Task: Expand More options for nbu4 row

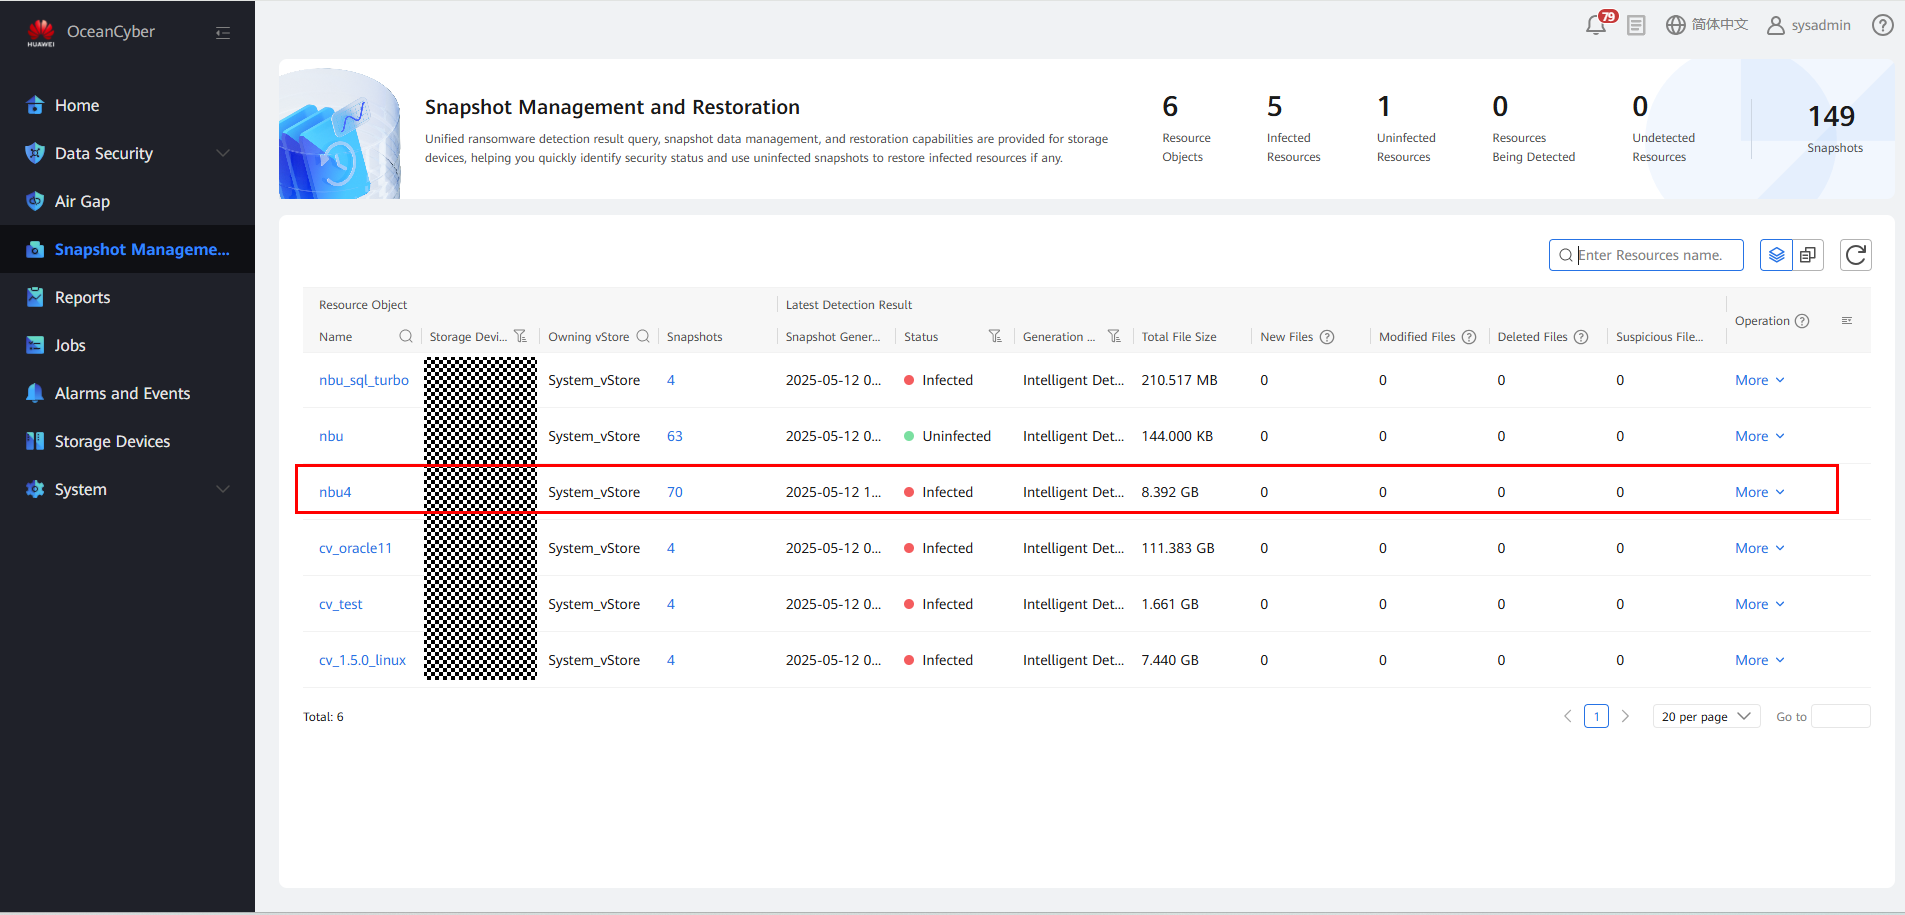Action: (1759, 492)
